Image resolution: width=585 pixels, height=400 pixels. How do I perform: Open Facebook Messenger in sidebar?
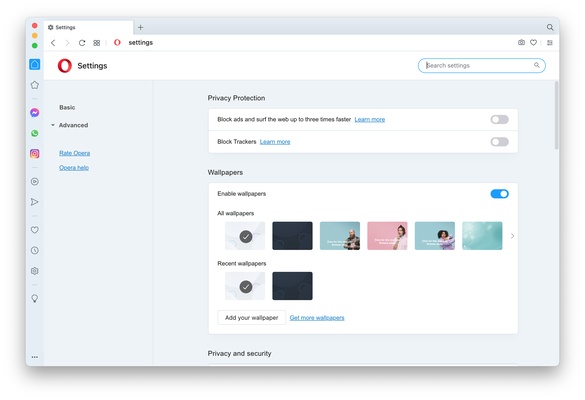(x=35, y=112)
